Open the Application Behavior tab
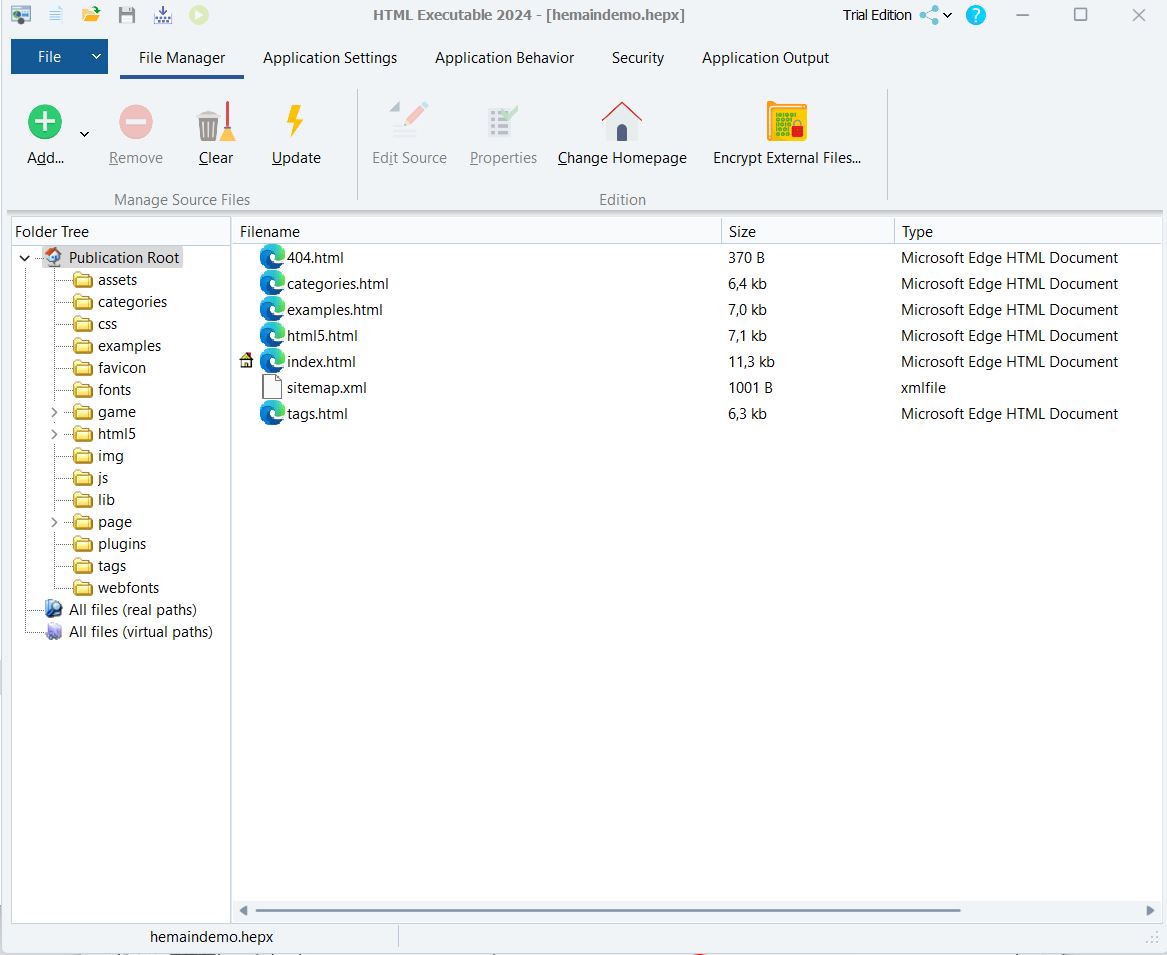This screenshot has height=955, width=1167. pyautogui.click(x=504, y=58)
